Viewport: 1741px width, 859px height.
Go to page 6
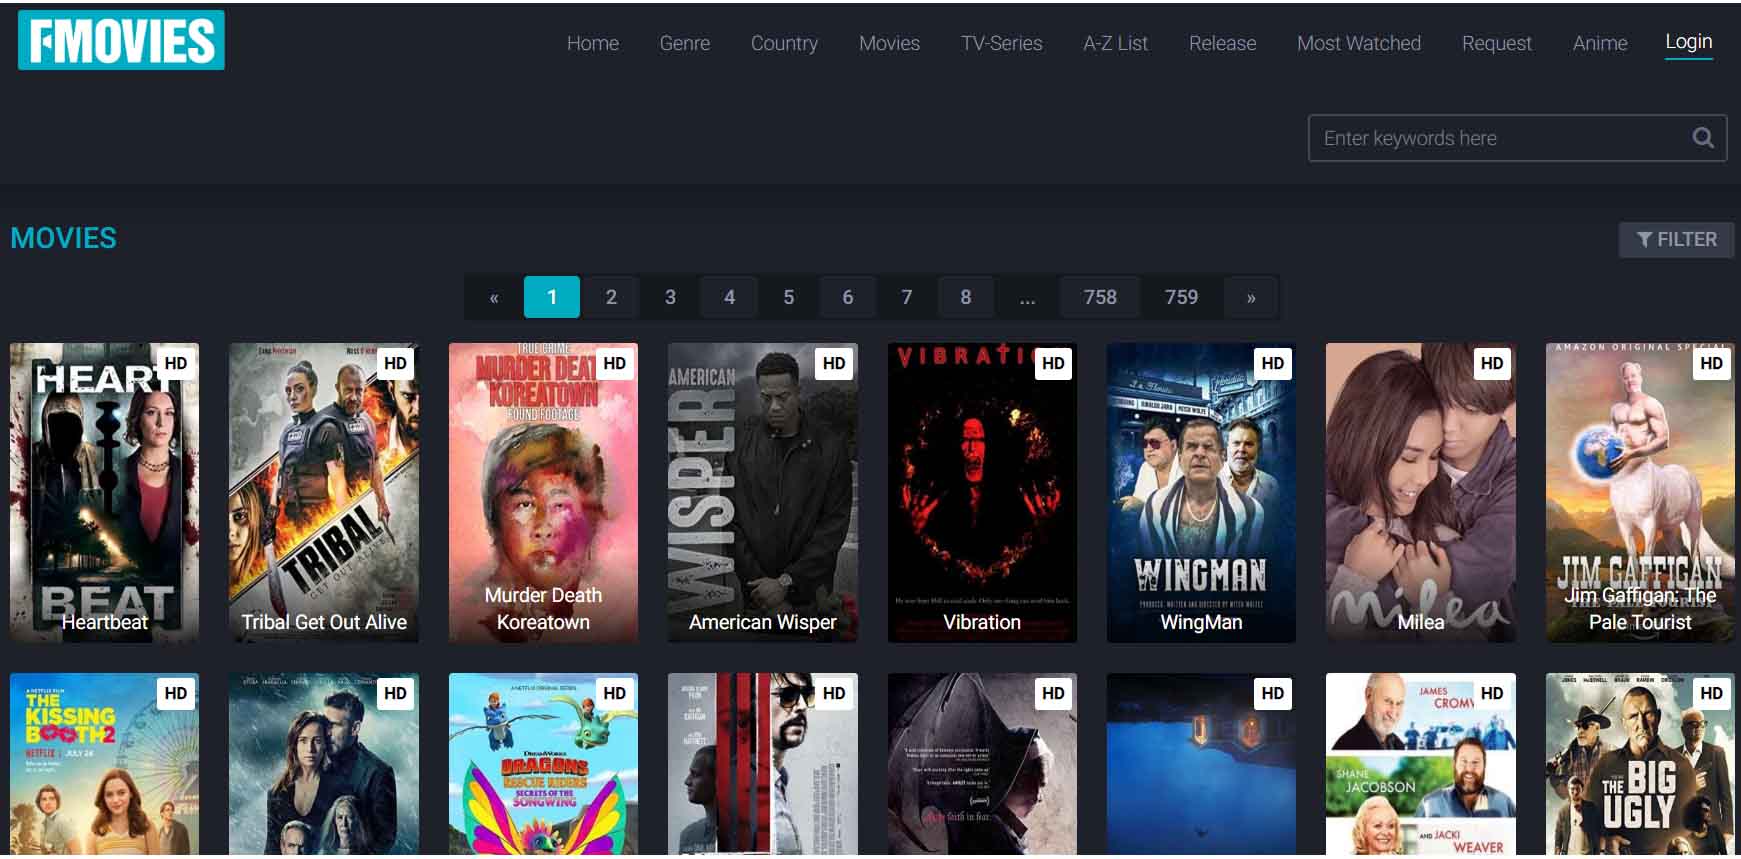[x=847, y=297]
